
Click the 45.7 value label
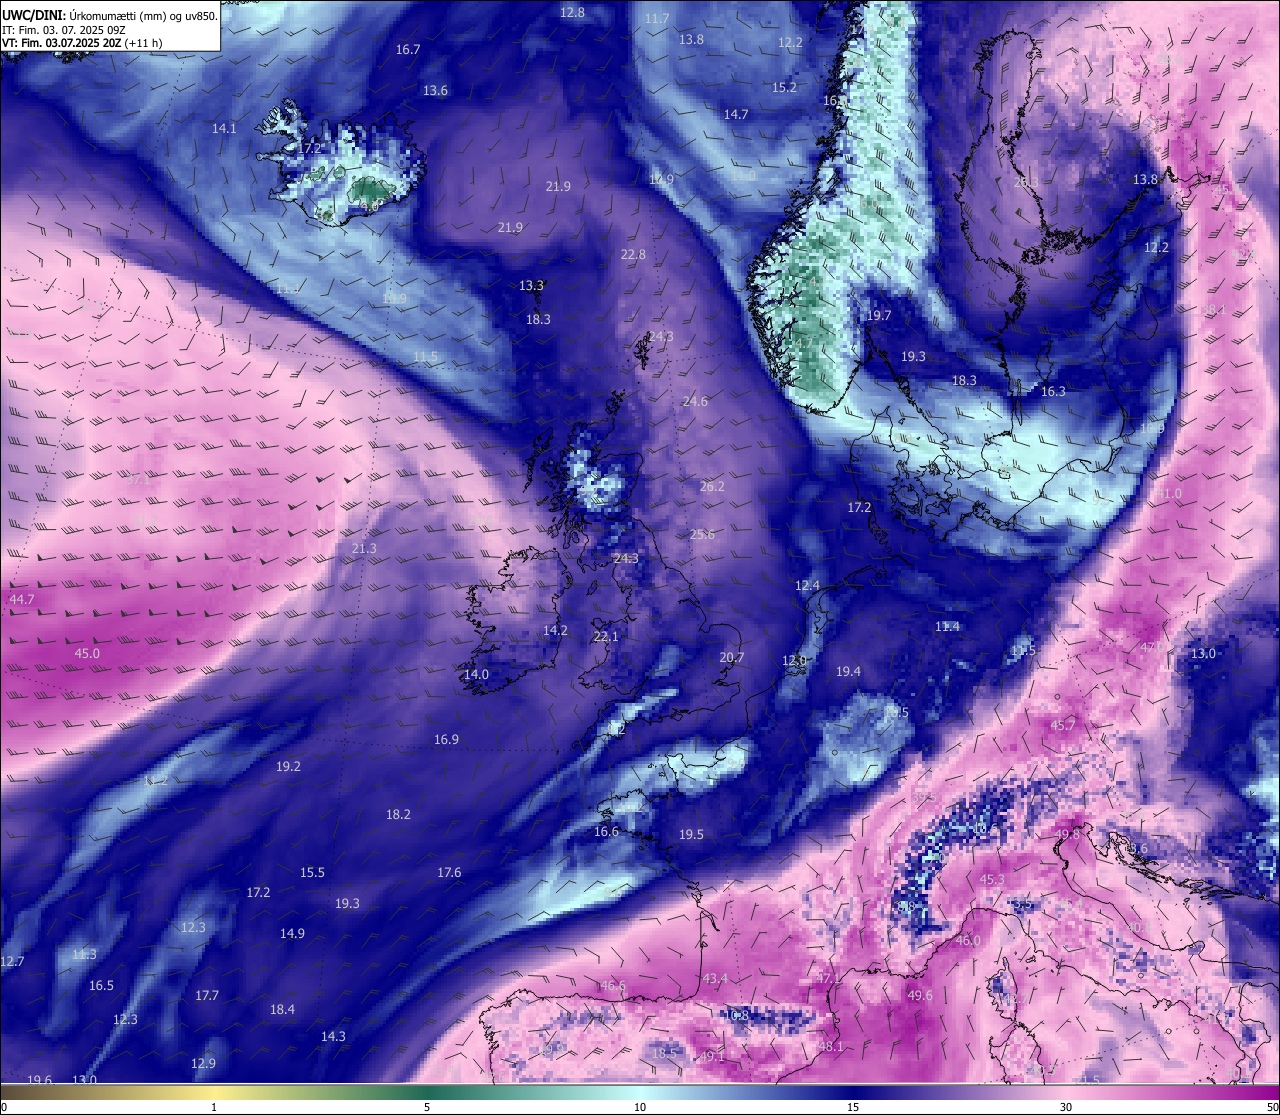tap(1063, 725)
